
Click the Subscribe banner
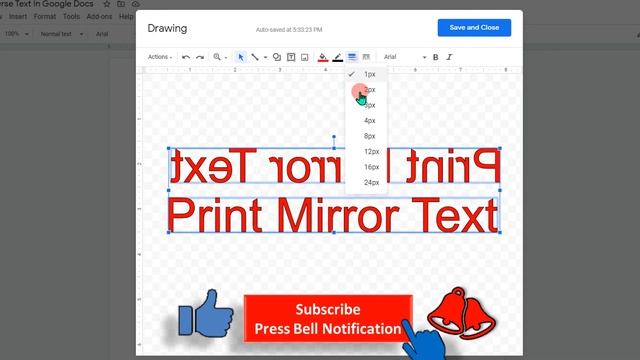coord(328,319)
